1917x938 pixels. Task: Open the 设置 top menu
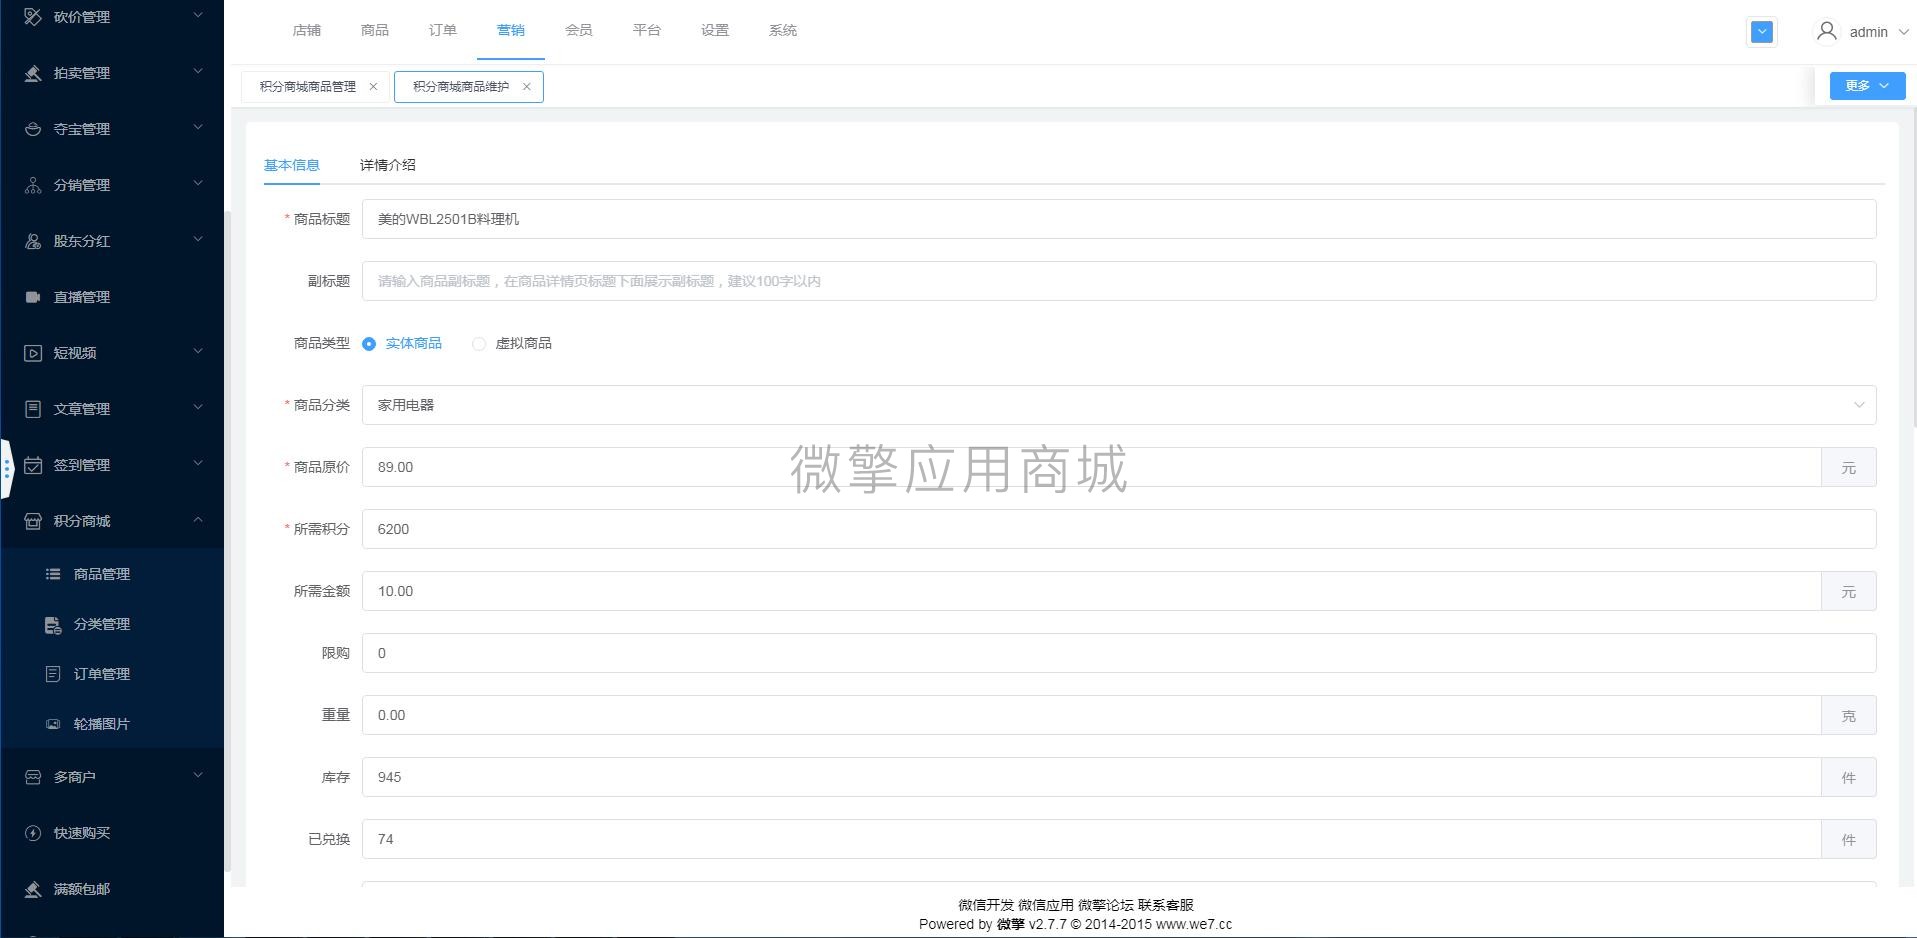pyautogui.click(x=715, y=31)
